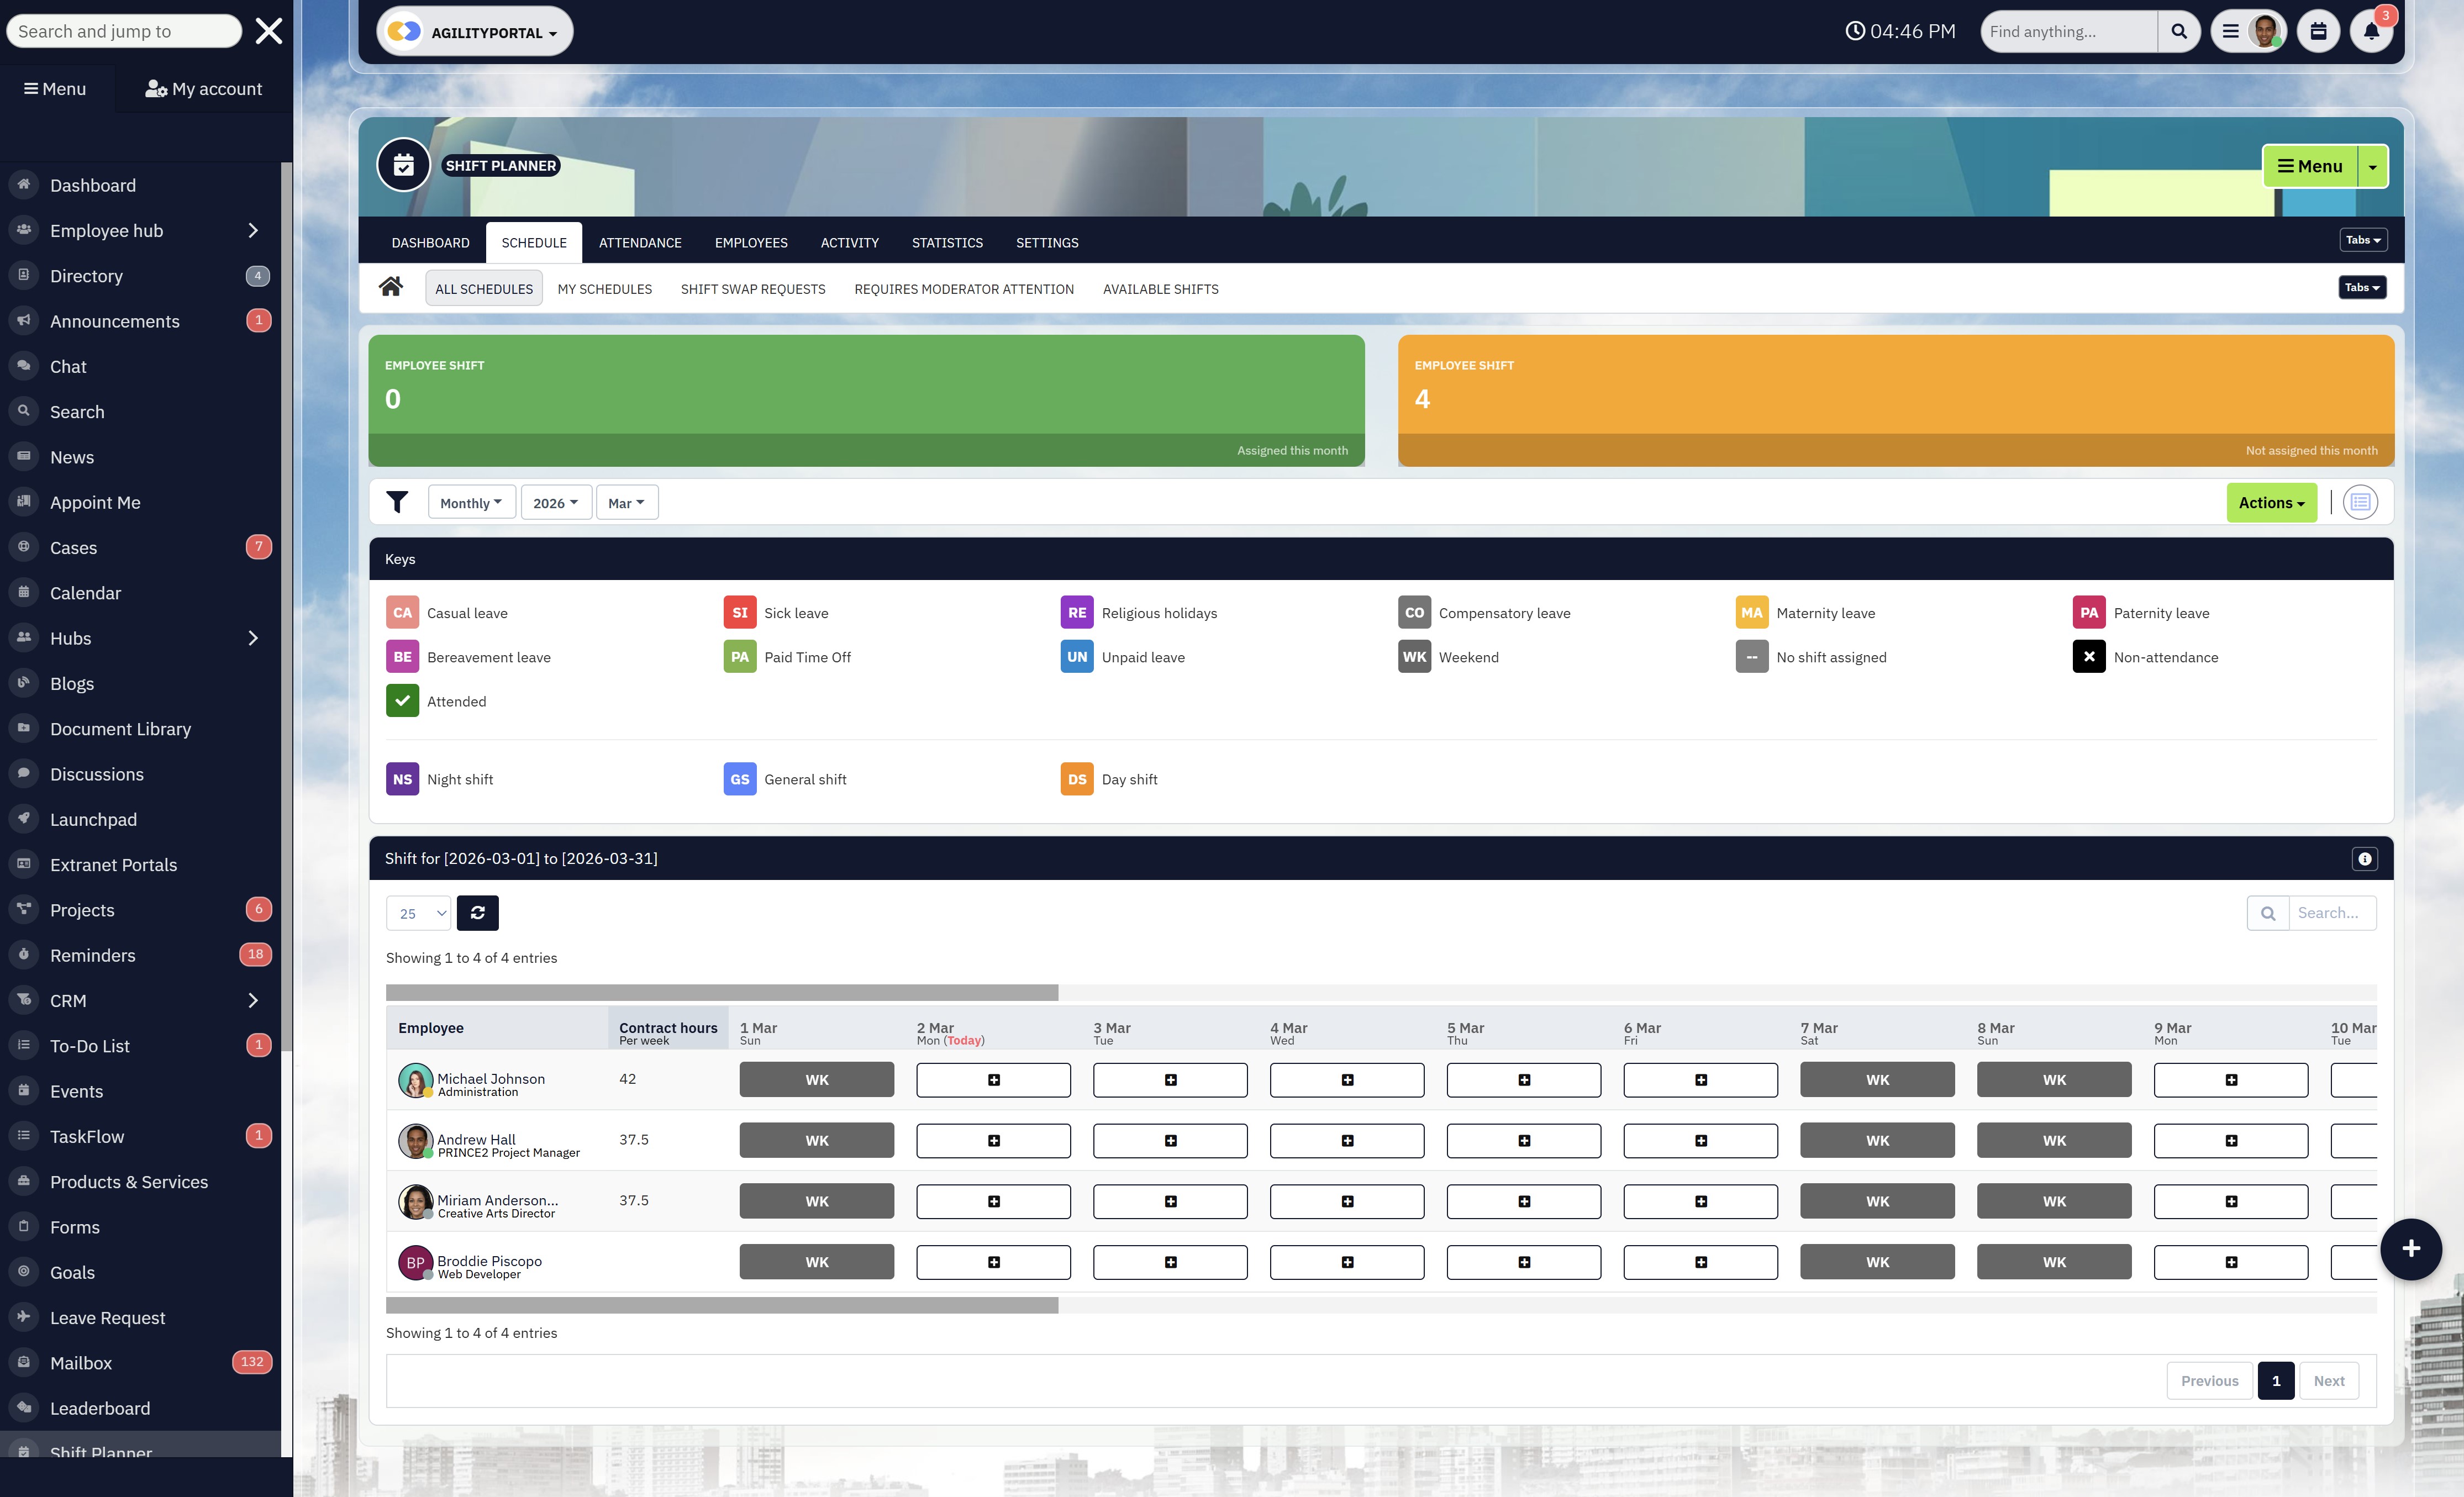Refresh the shift table
Viewport: 2464px width, 1497px height.
tap(477, 912)
